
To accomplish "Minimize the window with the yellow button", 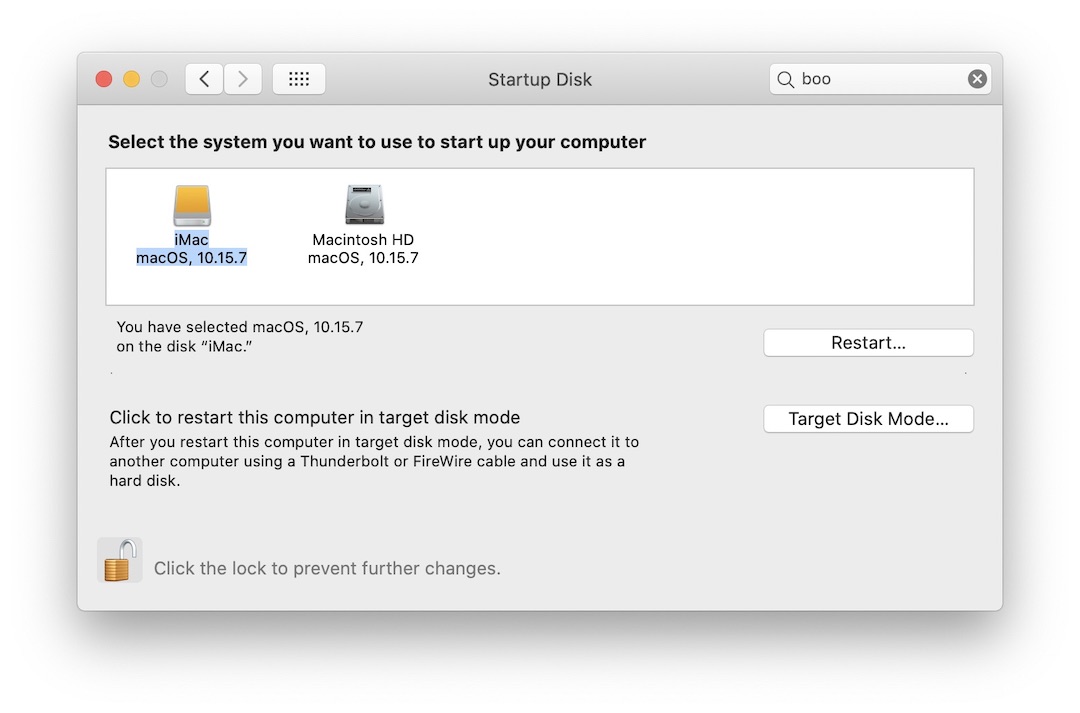I will (x=132, y=79).
